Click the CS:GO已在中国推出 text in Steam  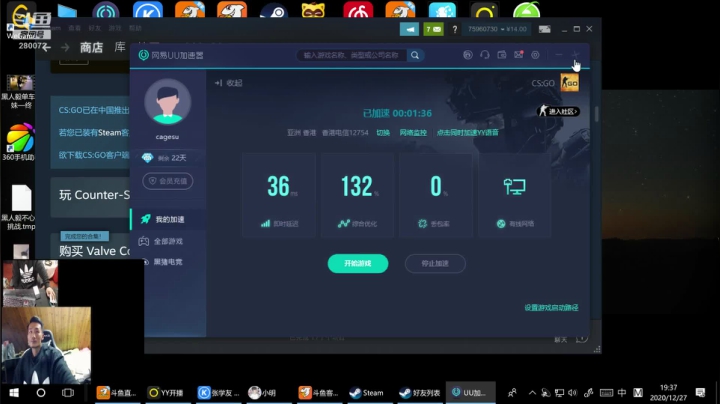point(94,110)
